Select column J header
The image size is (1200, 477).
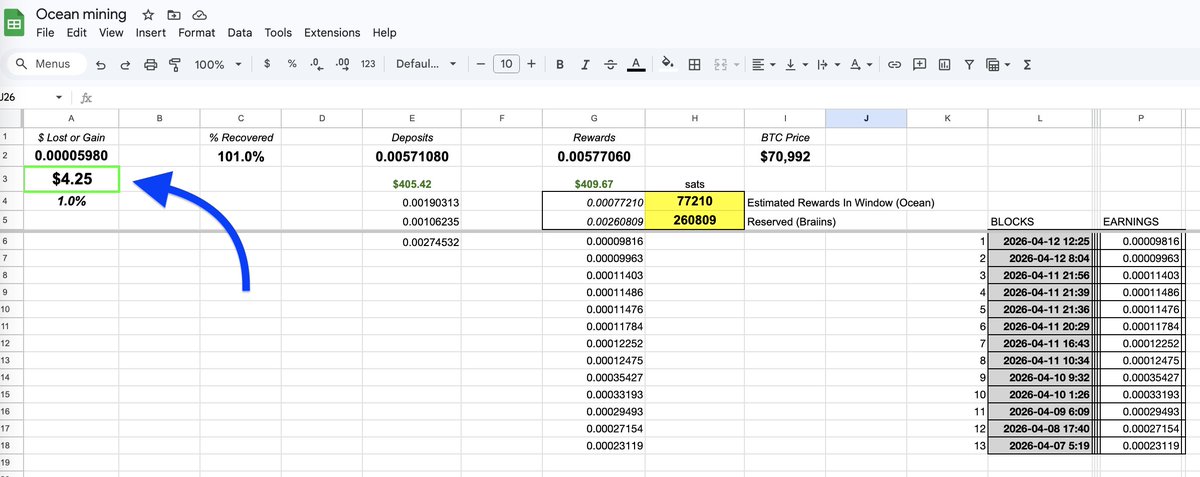(x=866, y=119)
